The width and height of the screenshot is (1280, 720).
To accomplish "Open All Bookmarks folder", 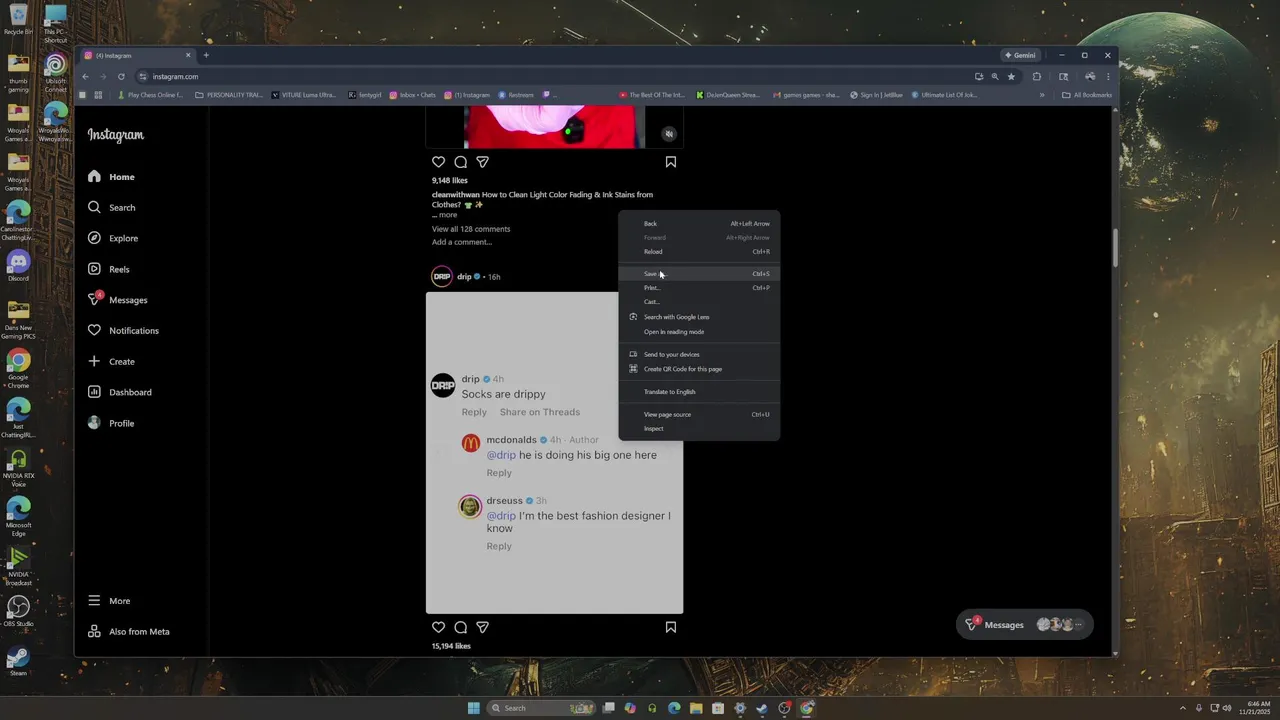I will pyautogui.click(x=1087, y=95).
